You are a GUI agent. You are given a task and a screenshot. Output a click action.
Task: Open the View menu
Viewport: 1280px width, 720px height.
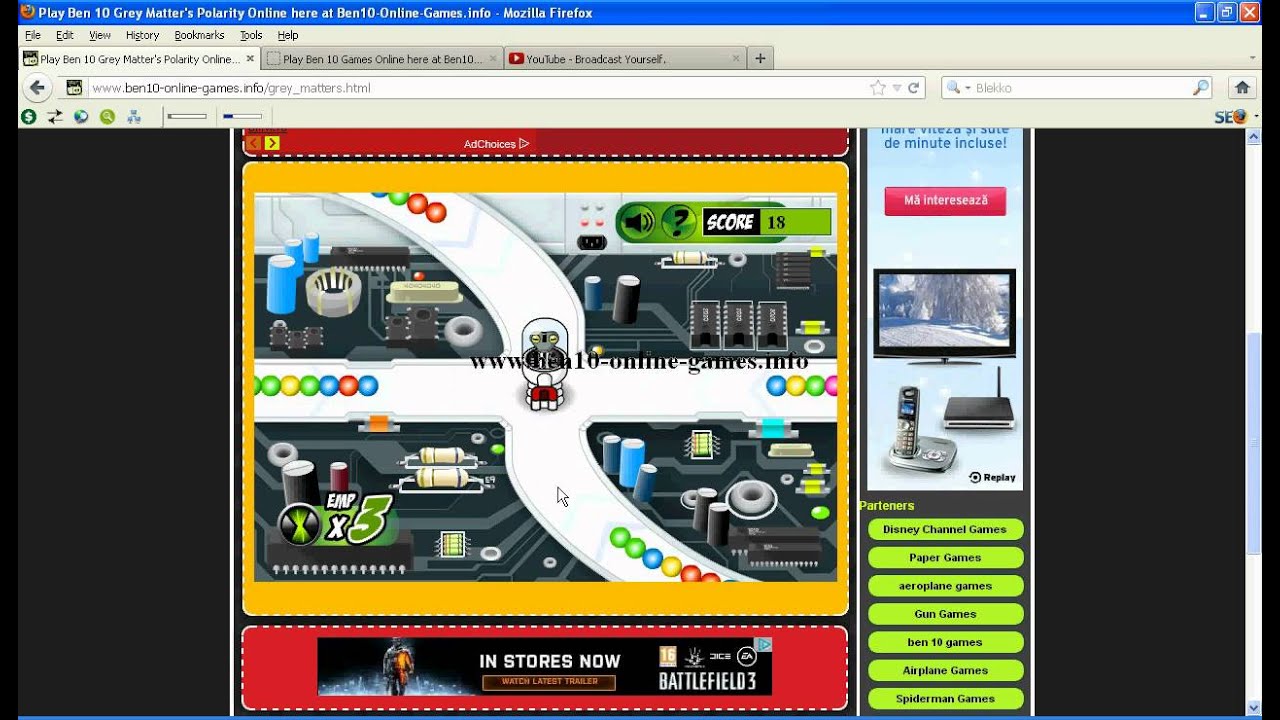click(100, 35)
